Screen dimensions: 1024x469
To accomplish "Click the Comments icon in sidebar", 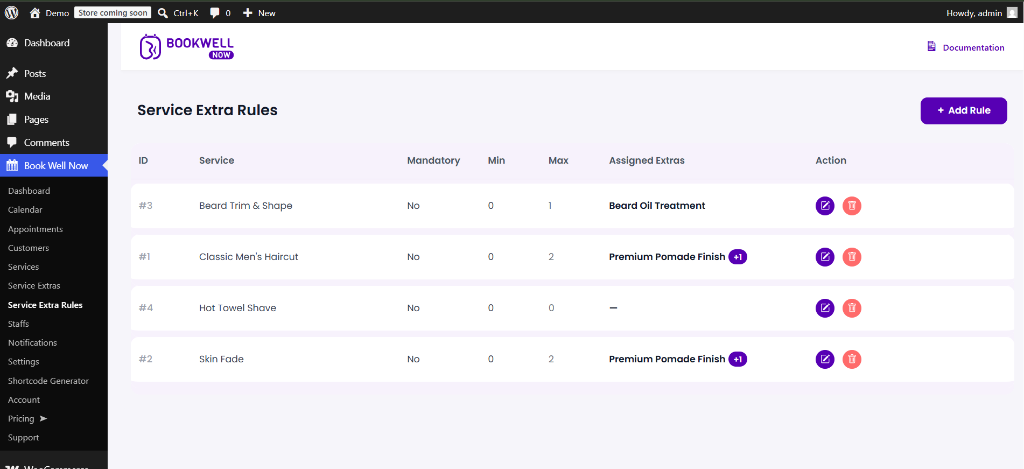I will pyautogui.click(x=12, y=142).
